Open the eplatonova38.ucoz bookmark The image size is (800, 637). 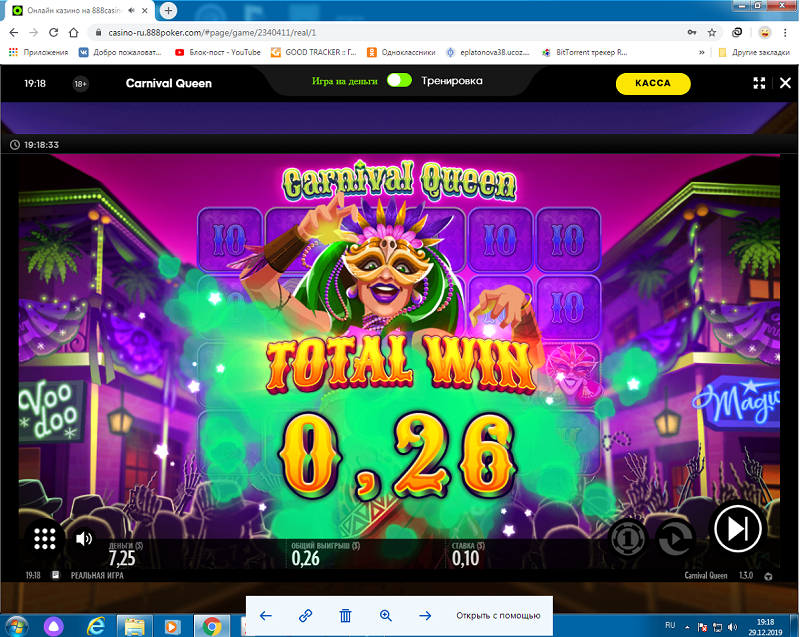tap(488, 52)
